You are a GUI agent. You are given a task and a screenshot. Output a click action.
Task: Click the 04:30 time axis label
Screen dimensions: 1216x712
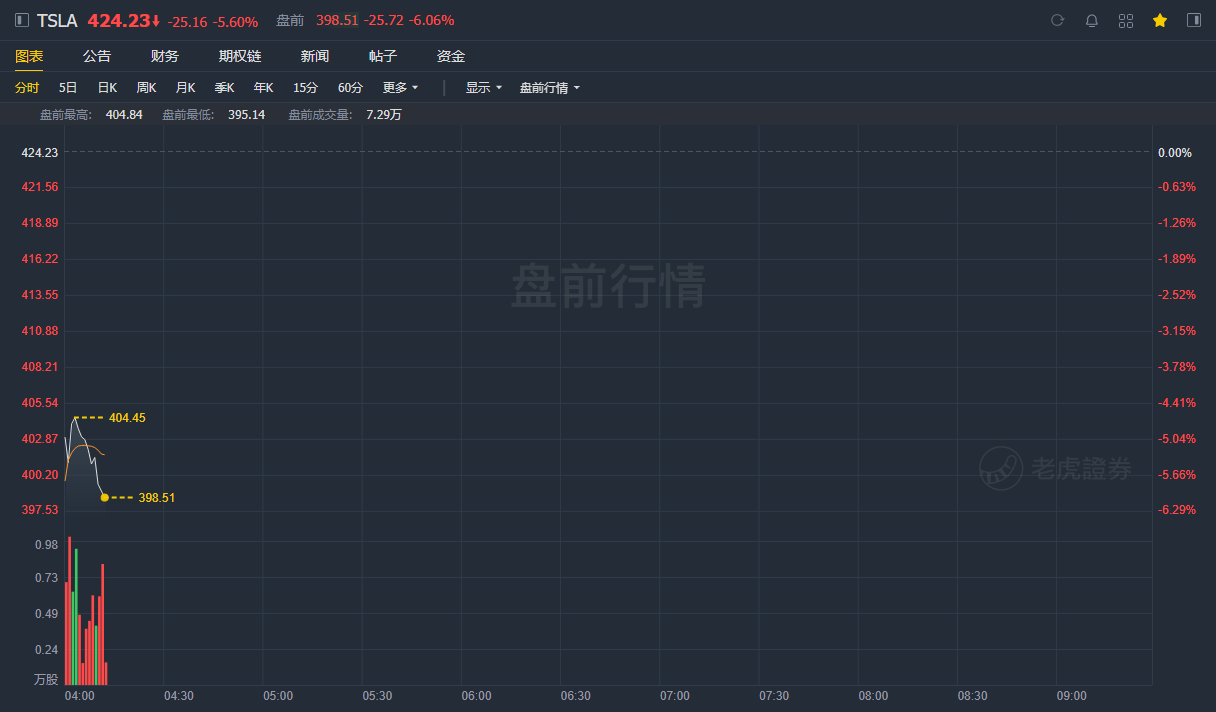[178, 696]
